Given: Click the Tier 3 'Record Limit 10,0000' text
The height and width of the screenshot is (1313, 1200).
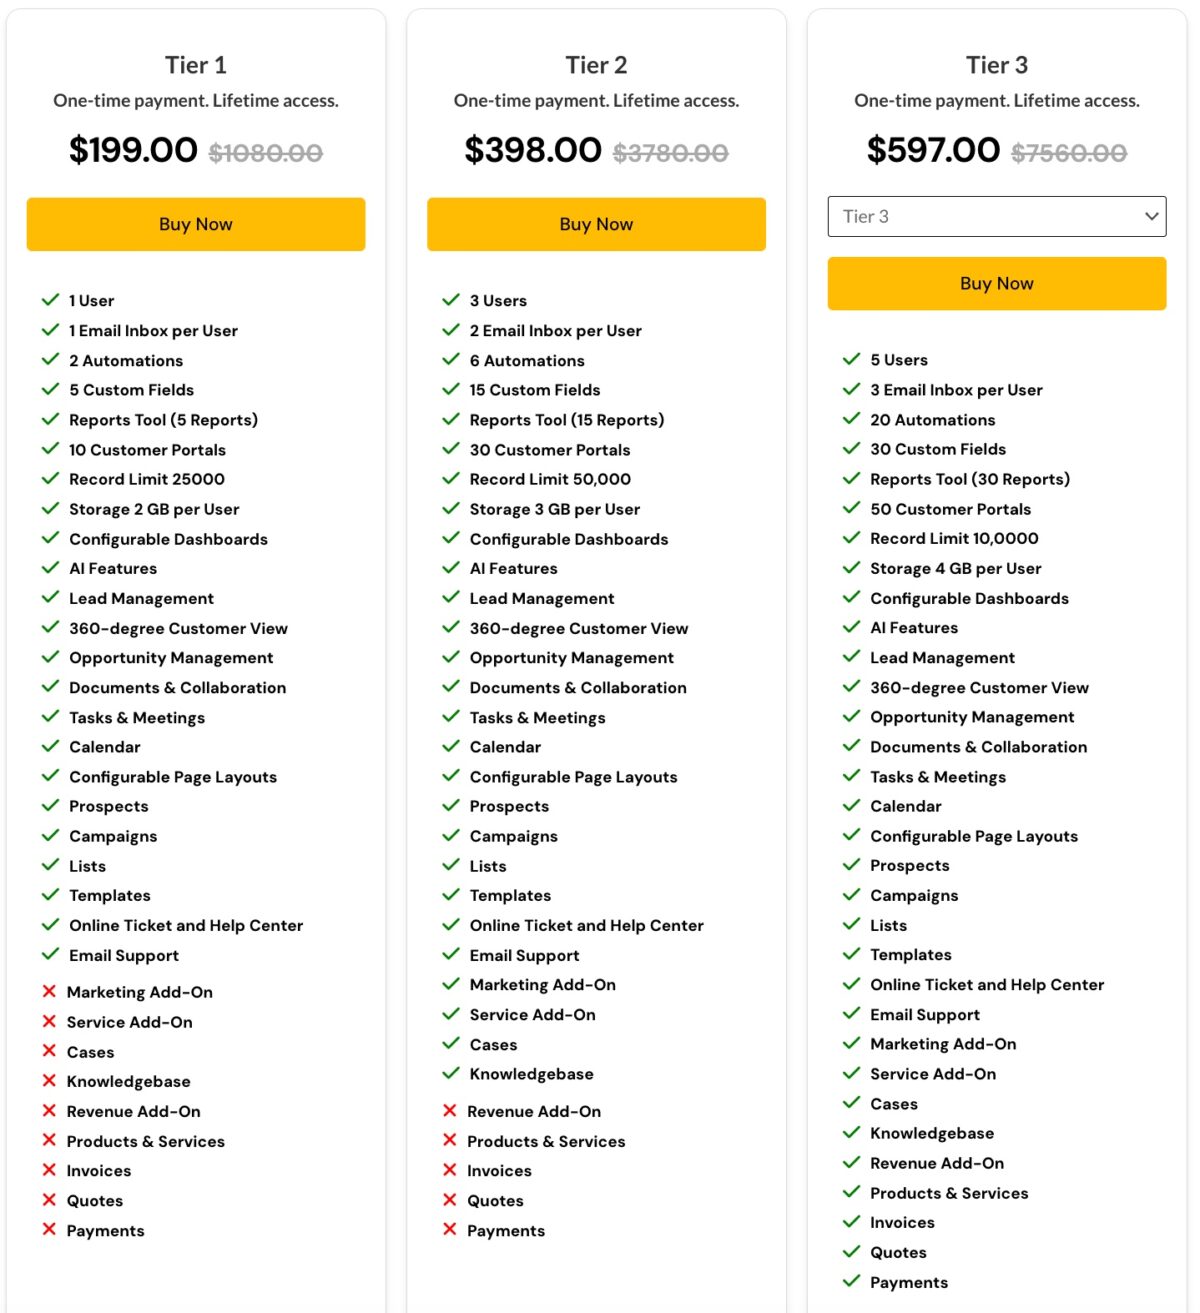Looking at the screenshot, I should click(954, 538).
